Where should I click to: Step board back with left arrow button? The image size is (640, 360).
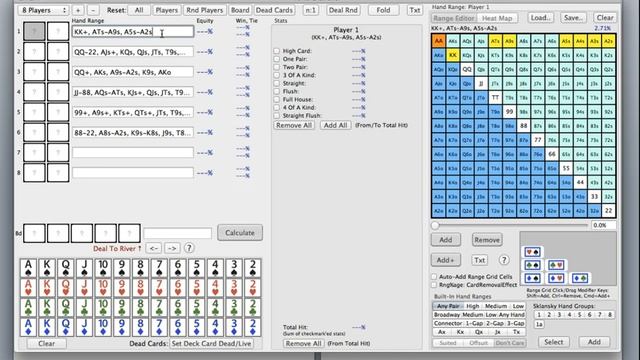(x=153, y=248)
